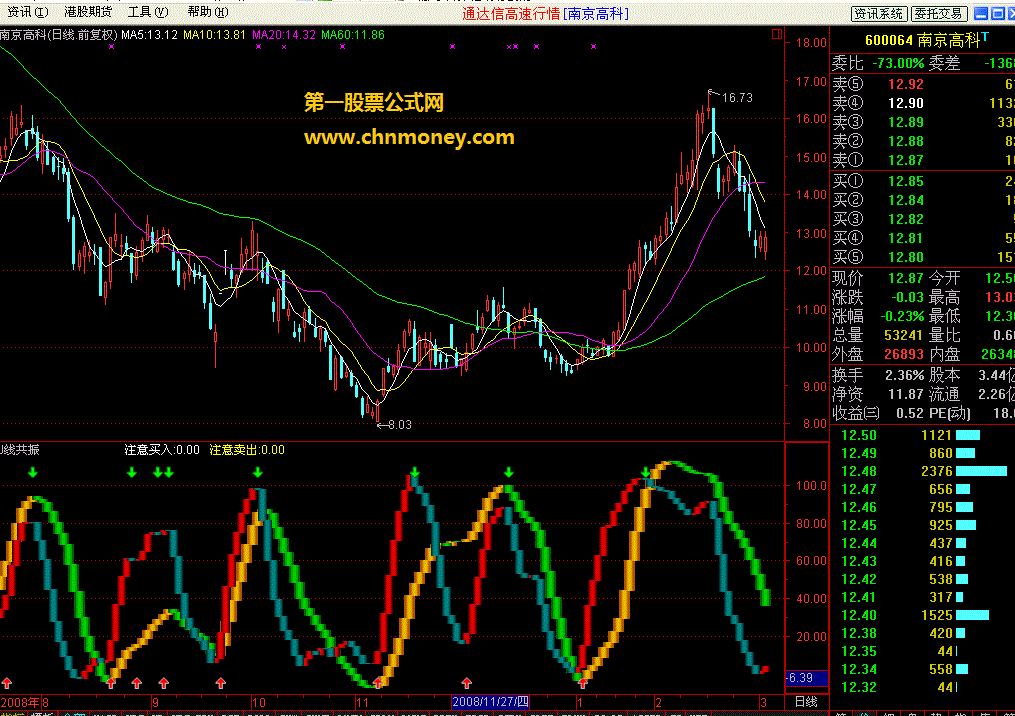Select the 买② 12.84 bid row
This screenshot has height=716, width=1015.
point(922,200)
